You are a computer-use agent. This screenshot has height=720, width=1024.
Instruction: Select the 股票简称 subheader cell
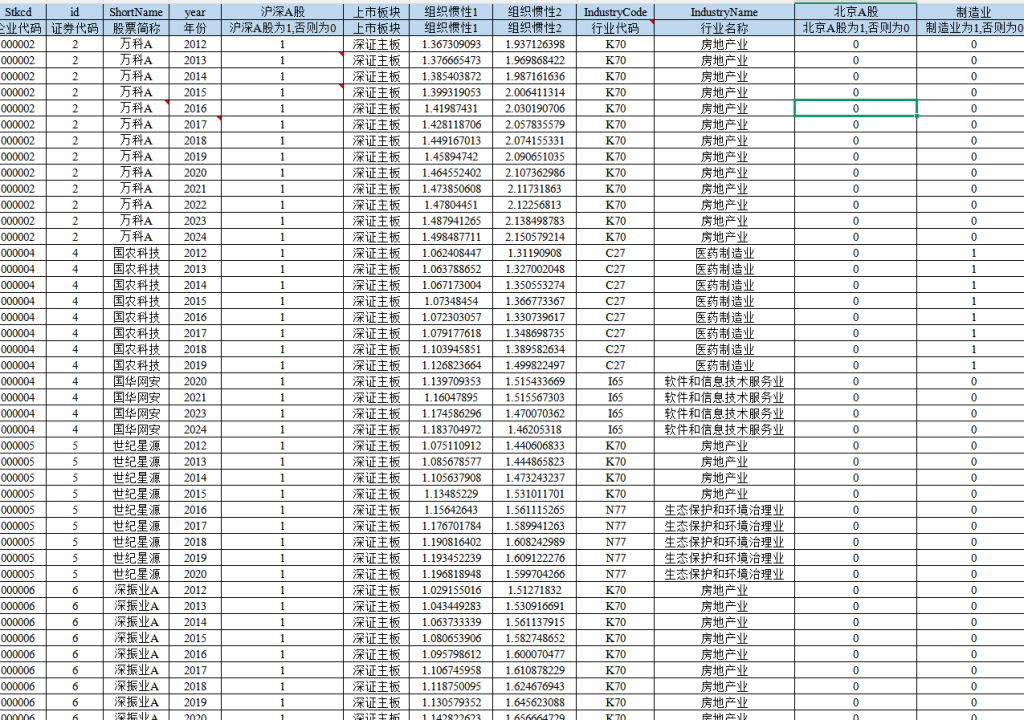[135, 28]
